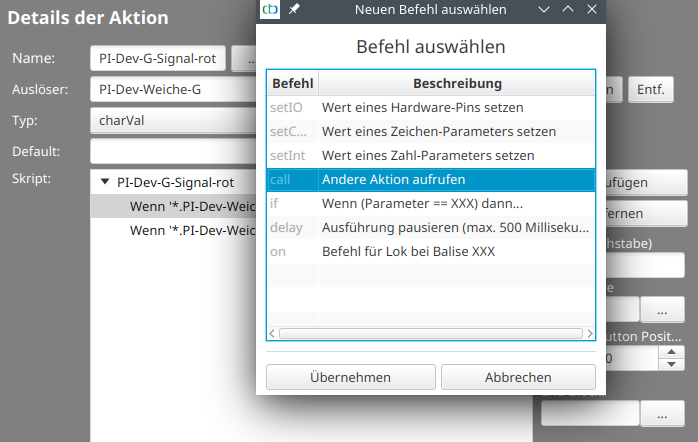This screenshot has height=442, width=698.
Task: Minimize the Neuen Befehl auswählen dialog
Action: tap(544, 10)
